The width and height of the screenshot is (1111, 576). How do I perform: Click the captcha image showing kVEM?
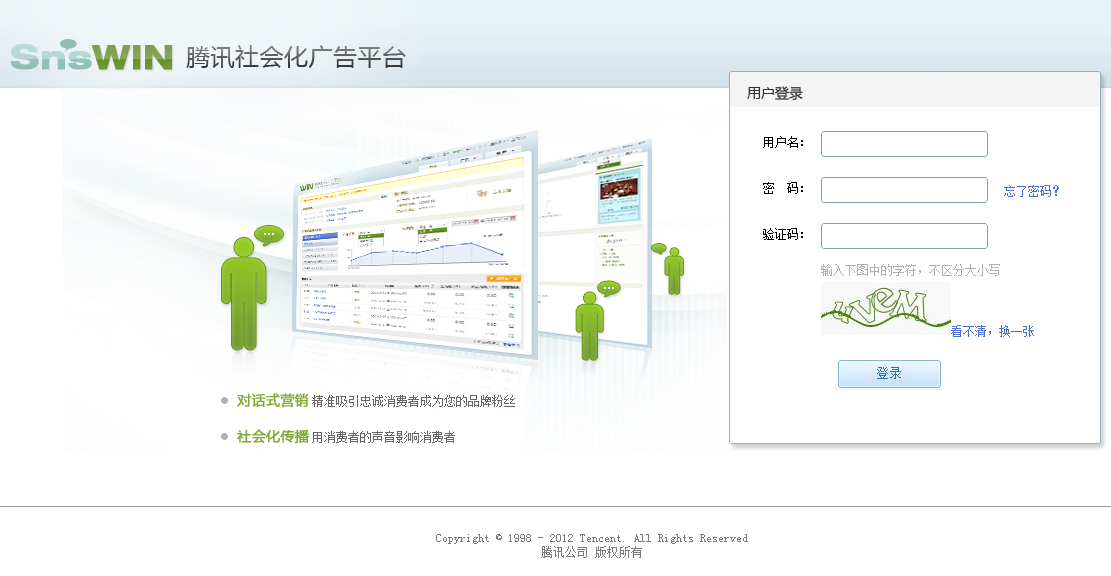pos(884,308)
